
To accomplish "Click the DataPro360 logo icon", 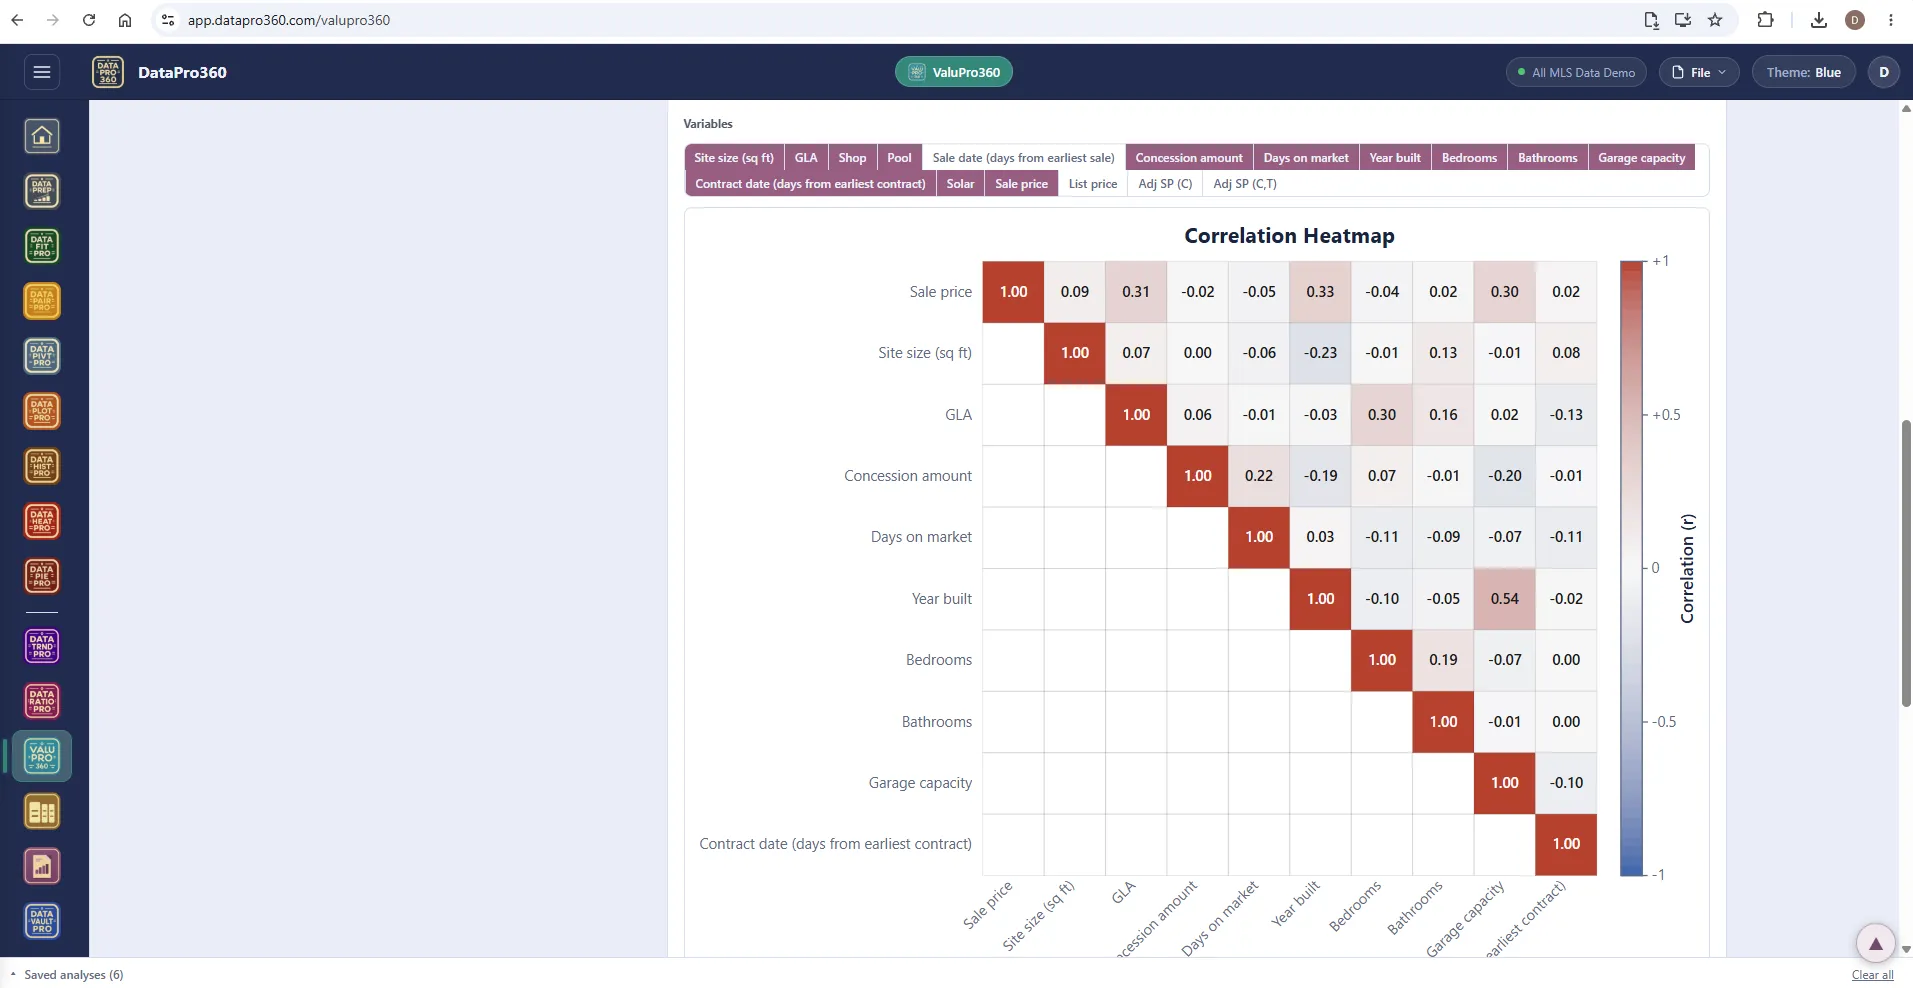I will (x=108, y=72).
